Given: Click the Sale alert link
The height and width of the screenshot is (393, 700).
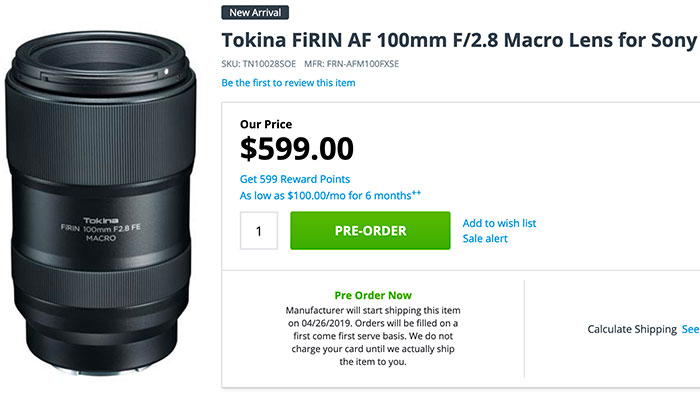Looking at the screenshot, I should click(x=485, y=238).
